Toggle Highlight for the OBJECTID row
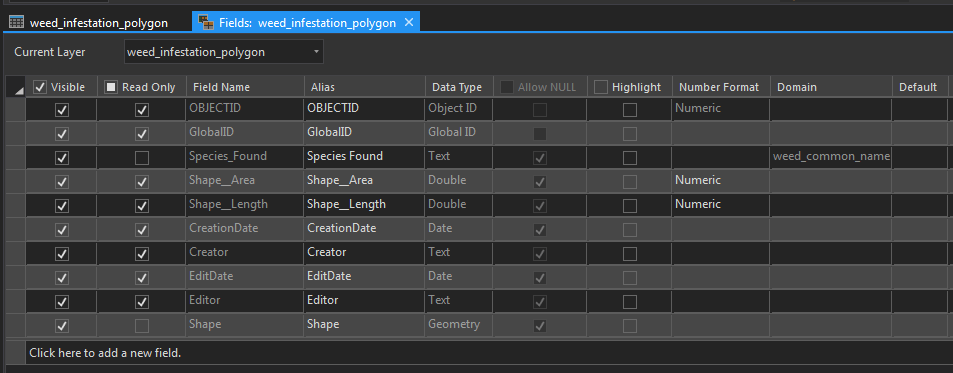Screen dimensions: 953x373 (x=630, y=110)
